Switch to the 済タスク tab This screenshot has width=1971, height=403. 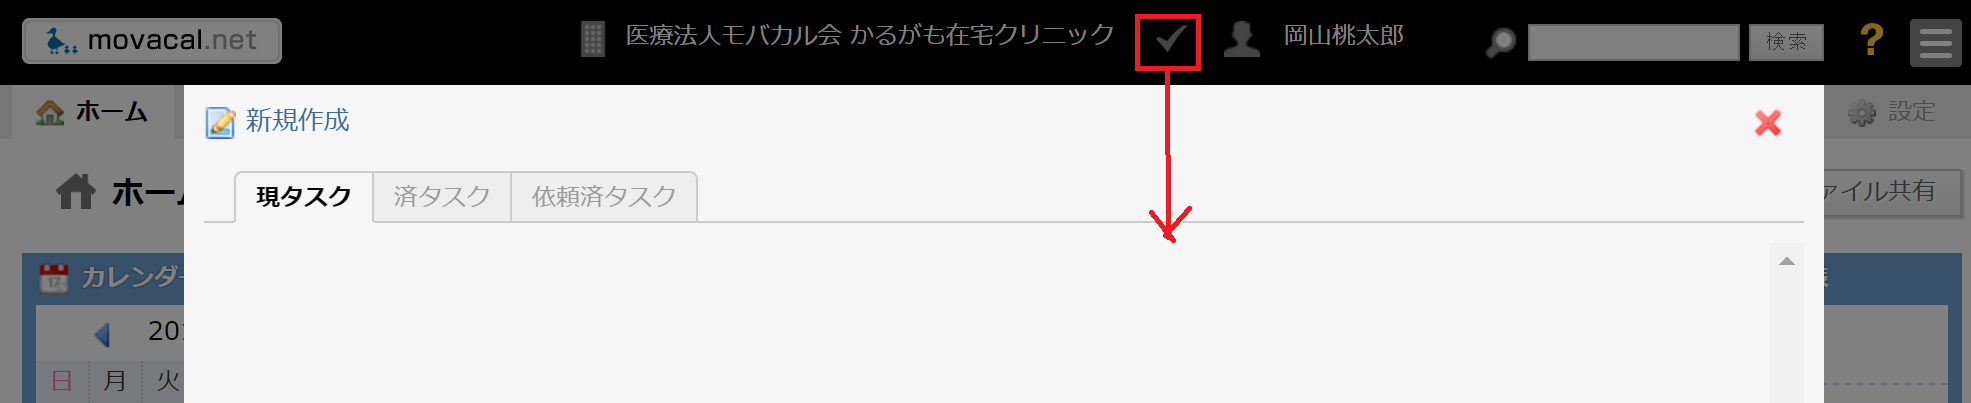442,197
